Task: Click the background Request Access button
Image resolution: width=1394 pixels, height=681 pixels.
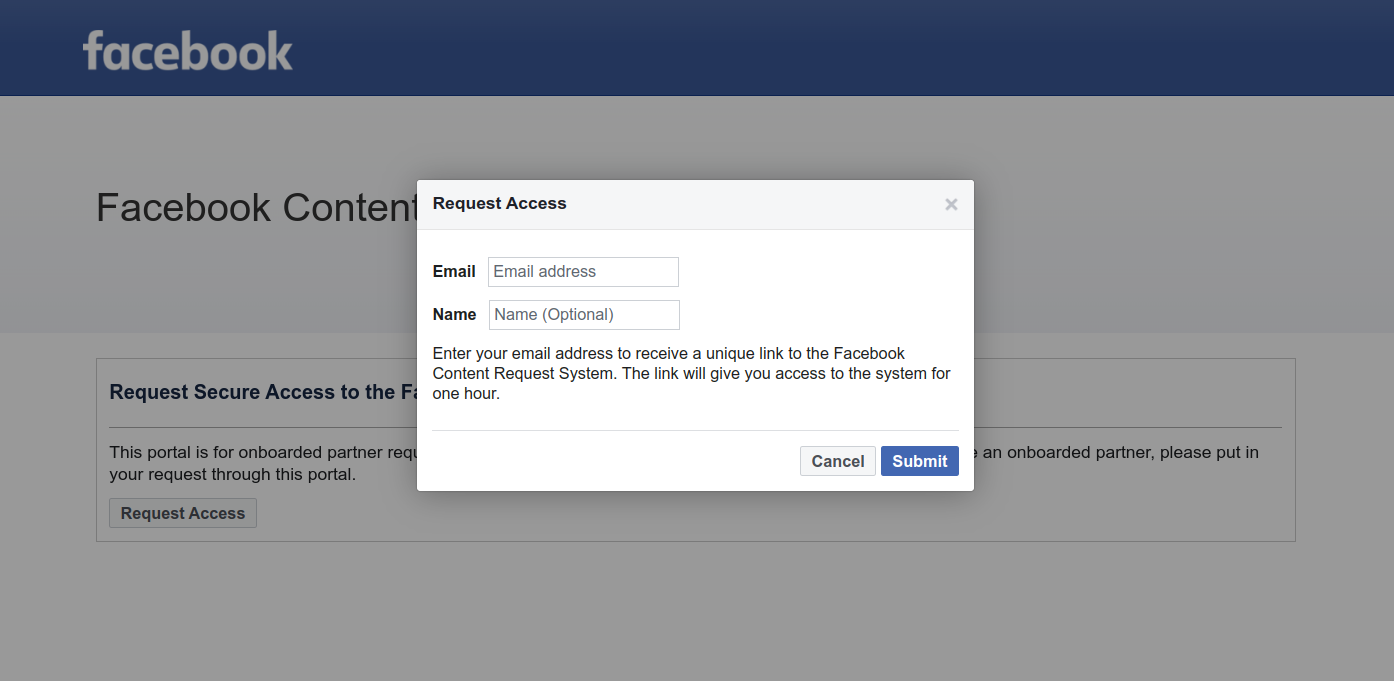Action: 183,513
